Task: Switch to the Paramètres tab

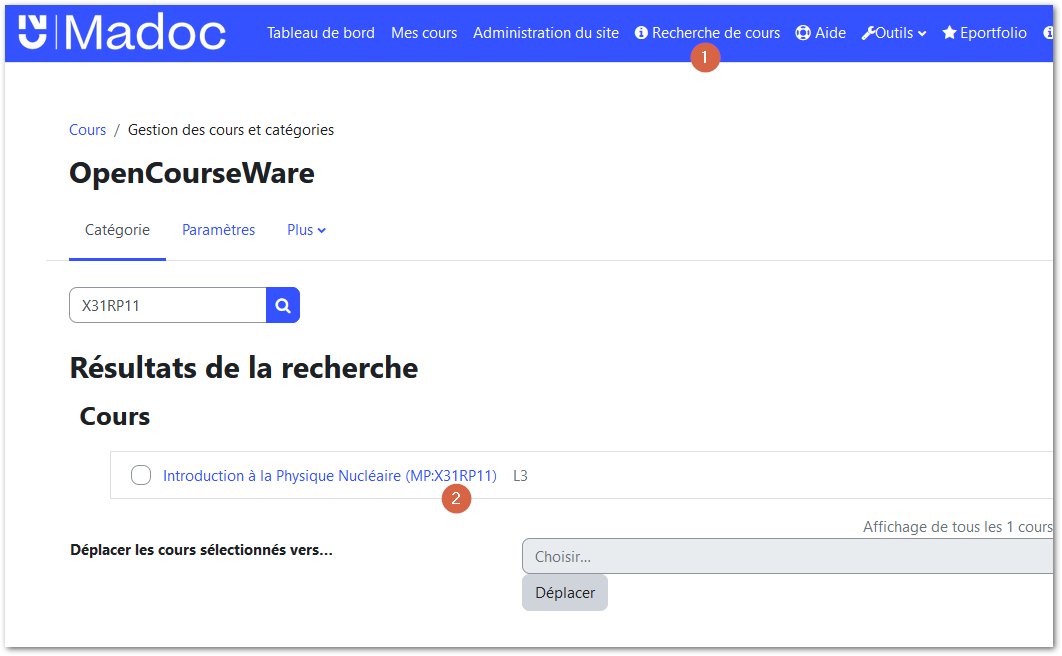Action: tap(218, 230)
